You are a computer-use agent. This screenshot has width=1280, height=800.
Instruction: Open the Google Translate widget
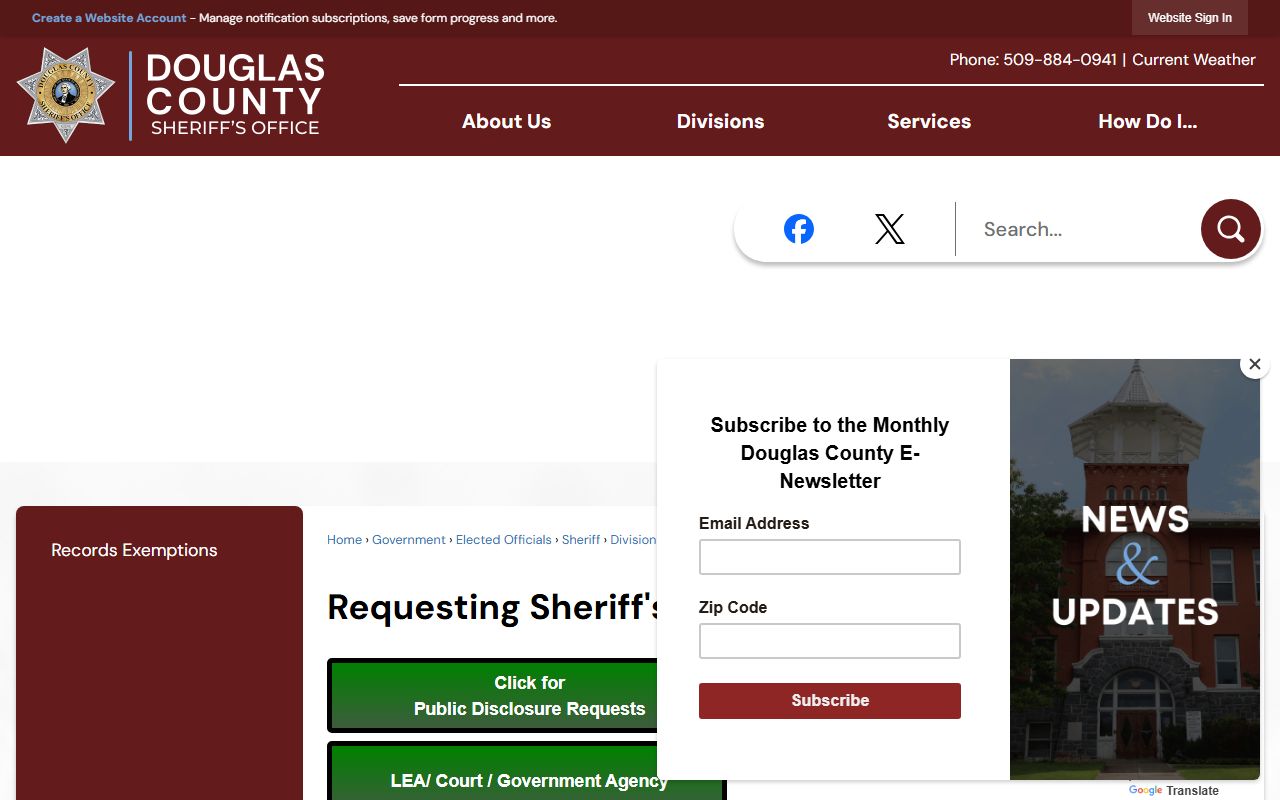[1174, 790]
